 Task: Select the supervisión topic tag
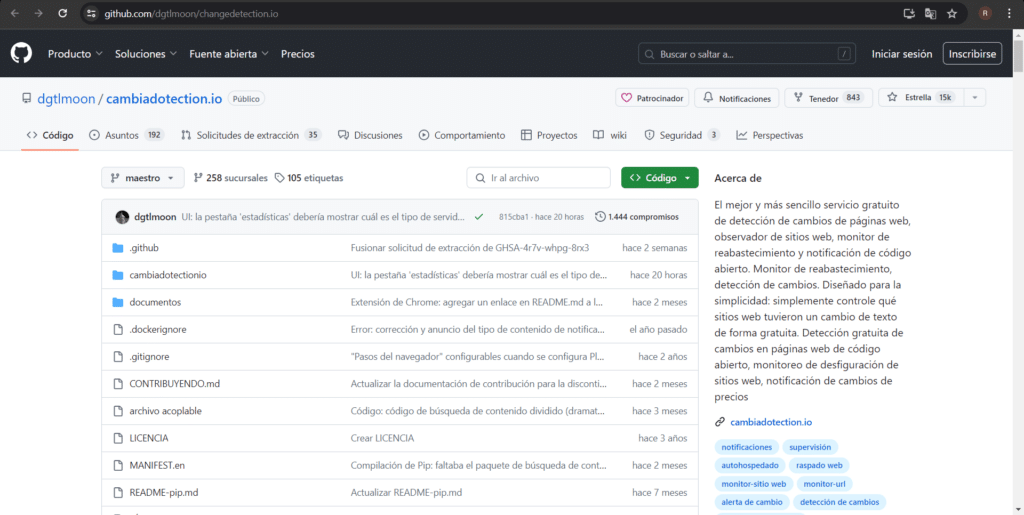(810, 447)
